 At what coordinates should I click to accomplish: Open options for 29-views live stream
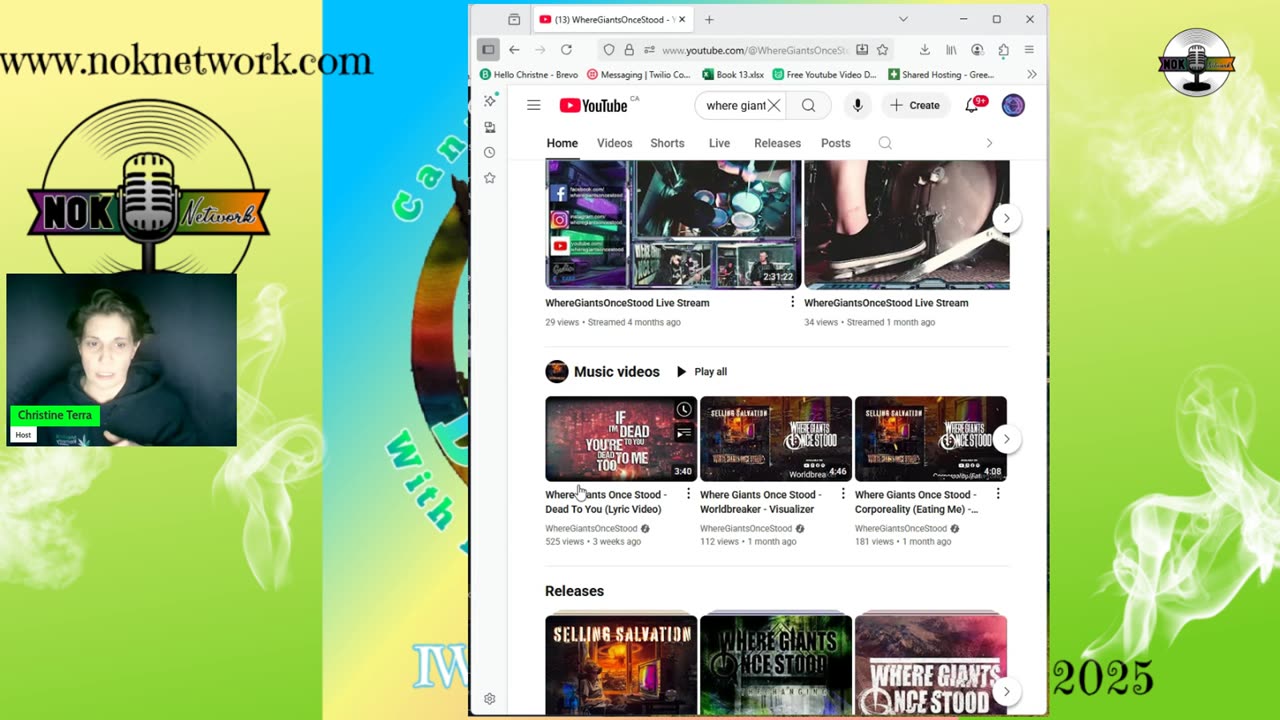[792, 302]
